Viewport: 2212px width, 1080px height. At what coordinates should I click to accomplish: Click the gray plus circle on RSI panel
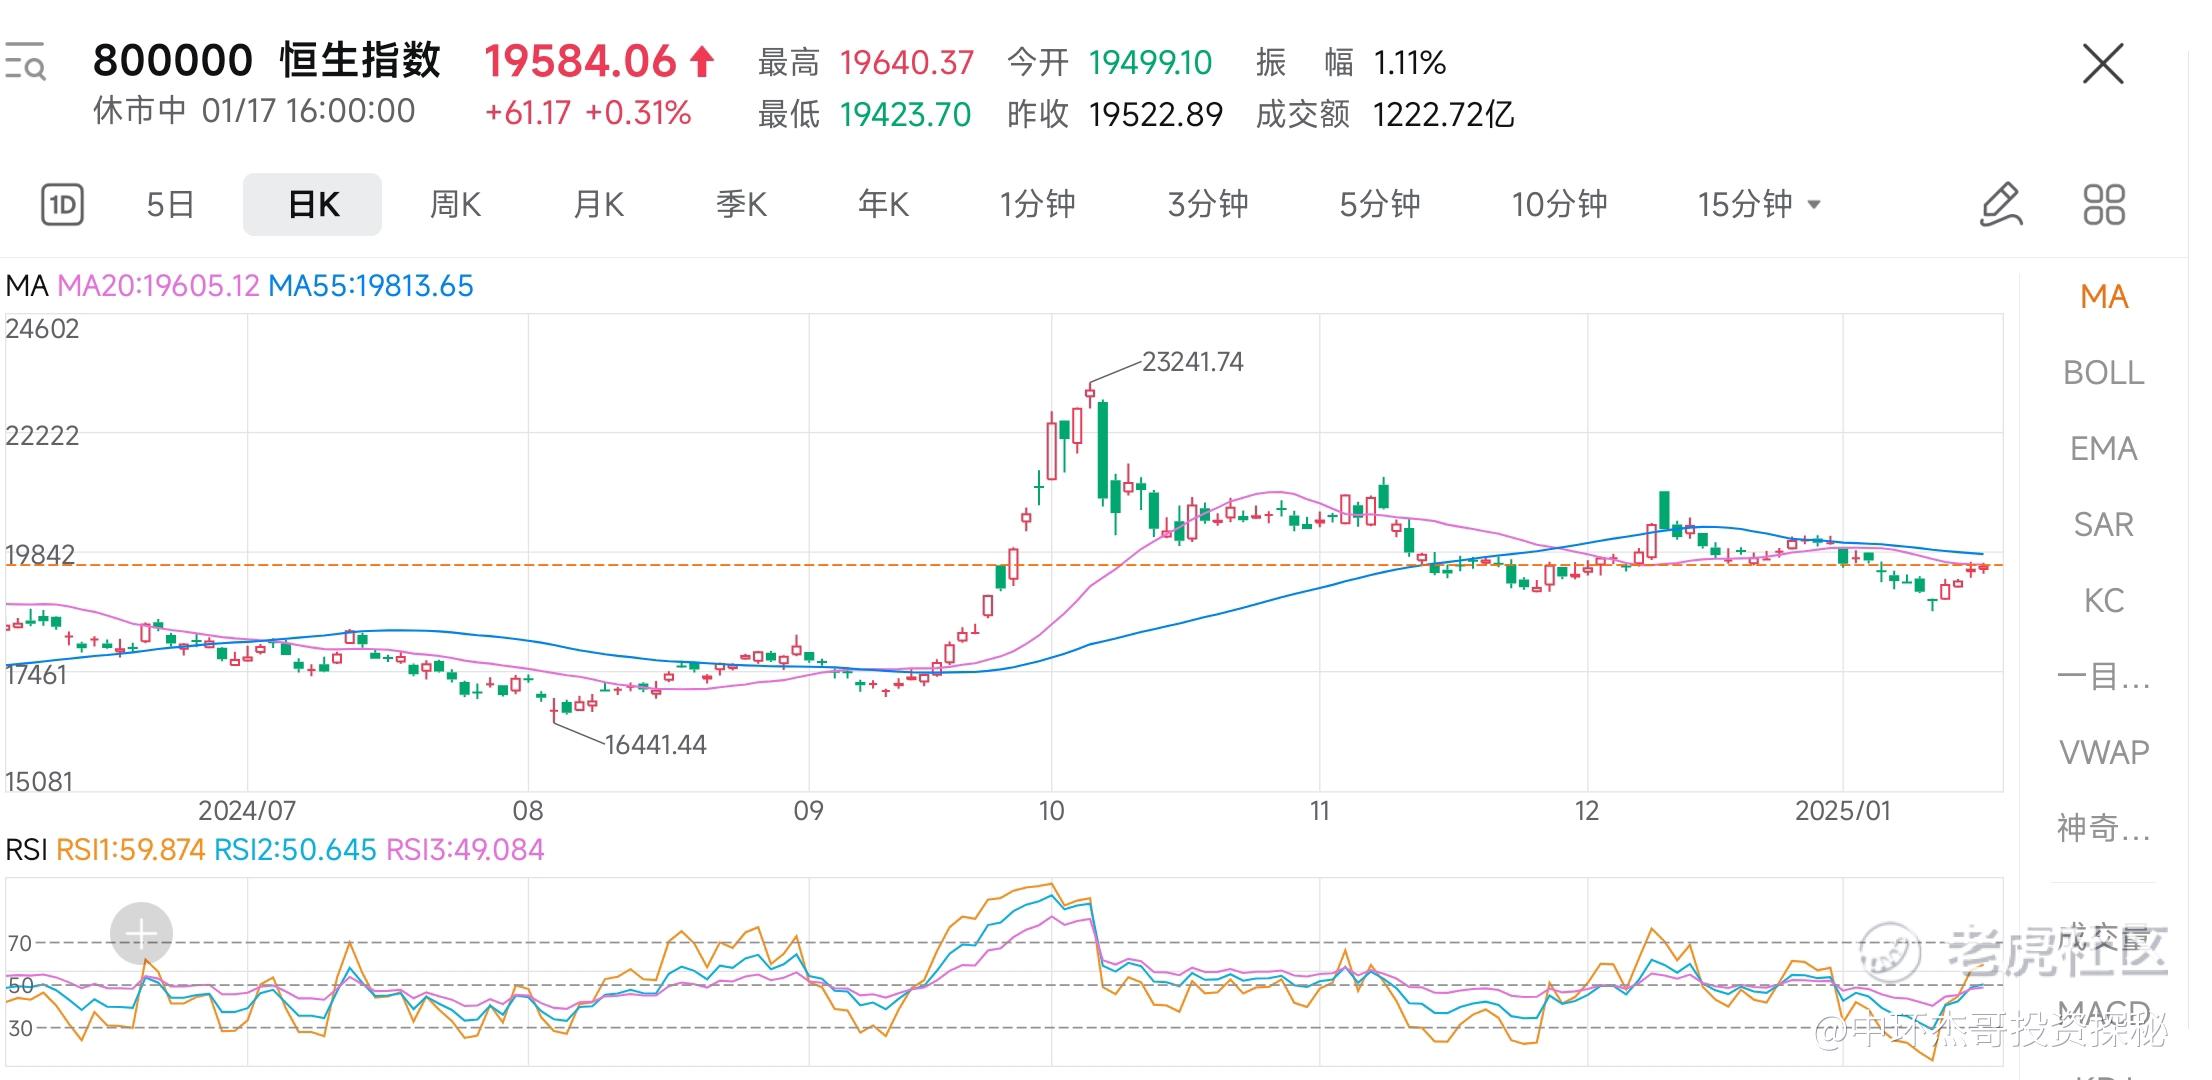tap(141, 934)
